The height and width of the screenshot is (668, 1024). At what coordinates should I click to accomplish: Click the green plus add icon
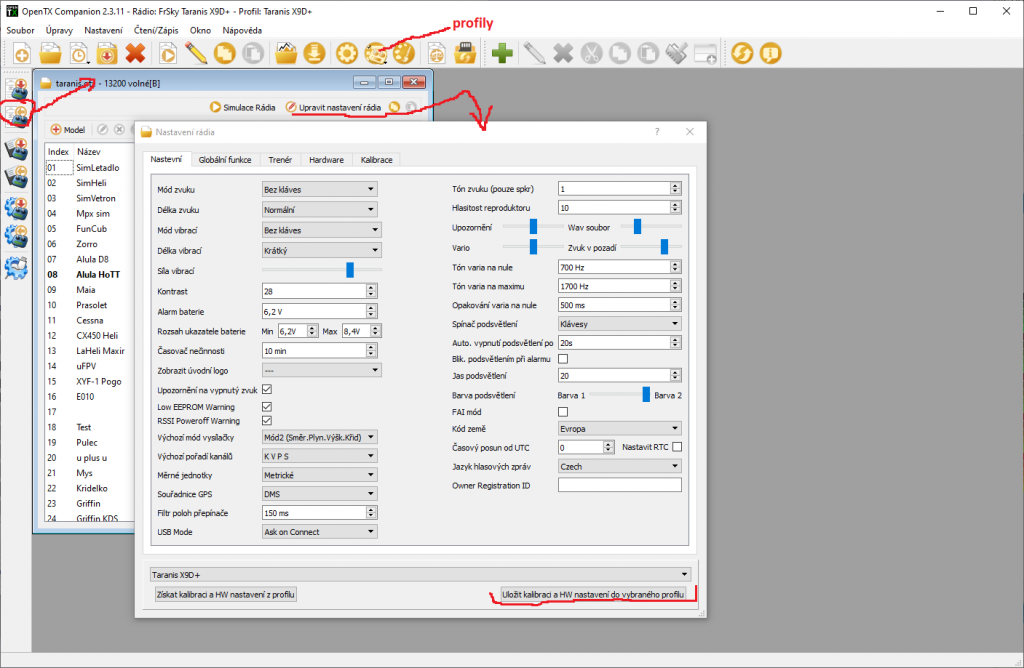coord(502,53)
